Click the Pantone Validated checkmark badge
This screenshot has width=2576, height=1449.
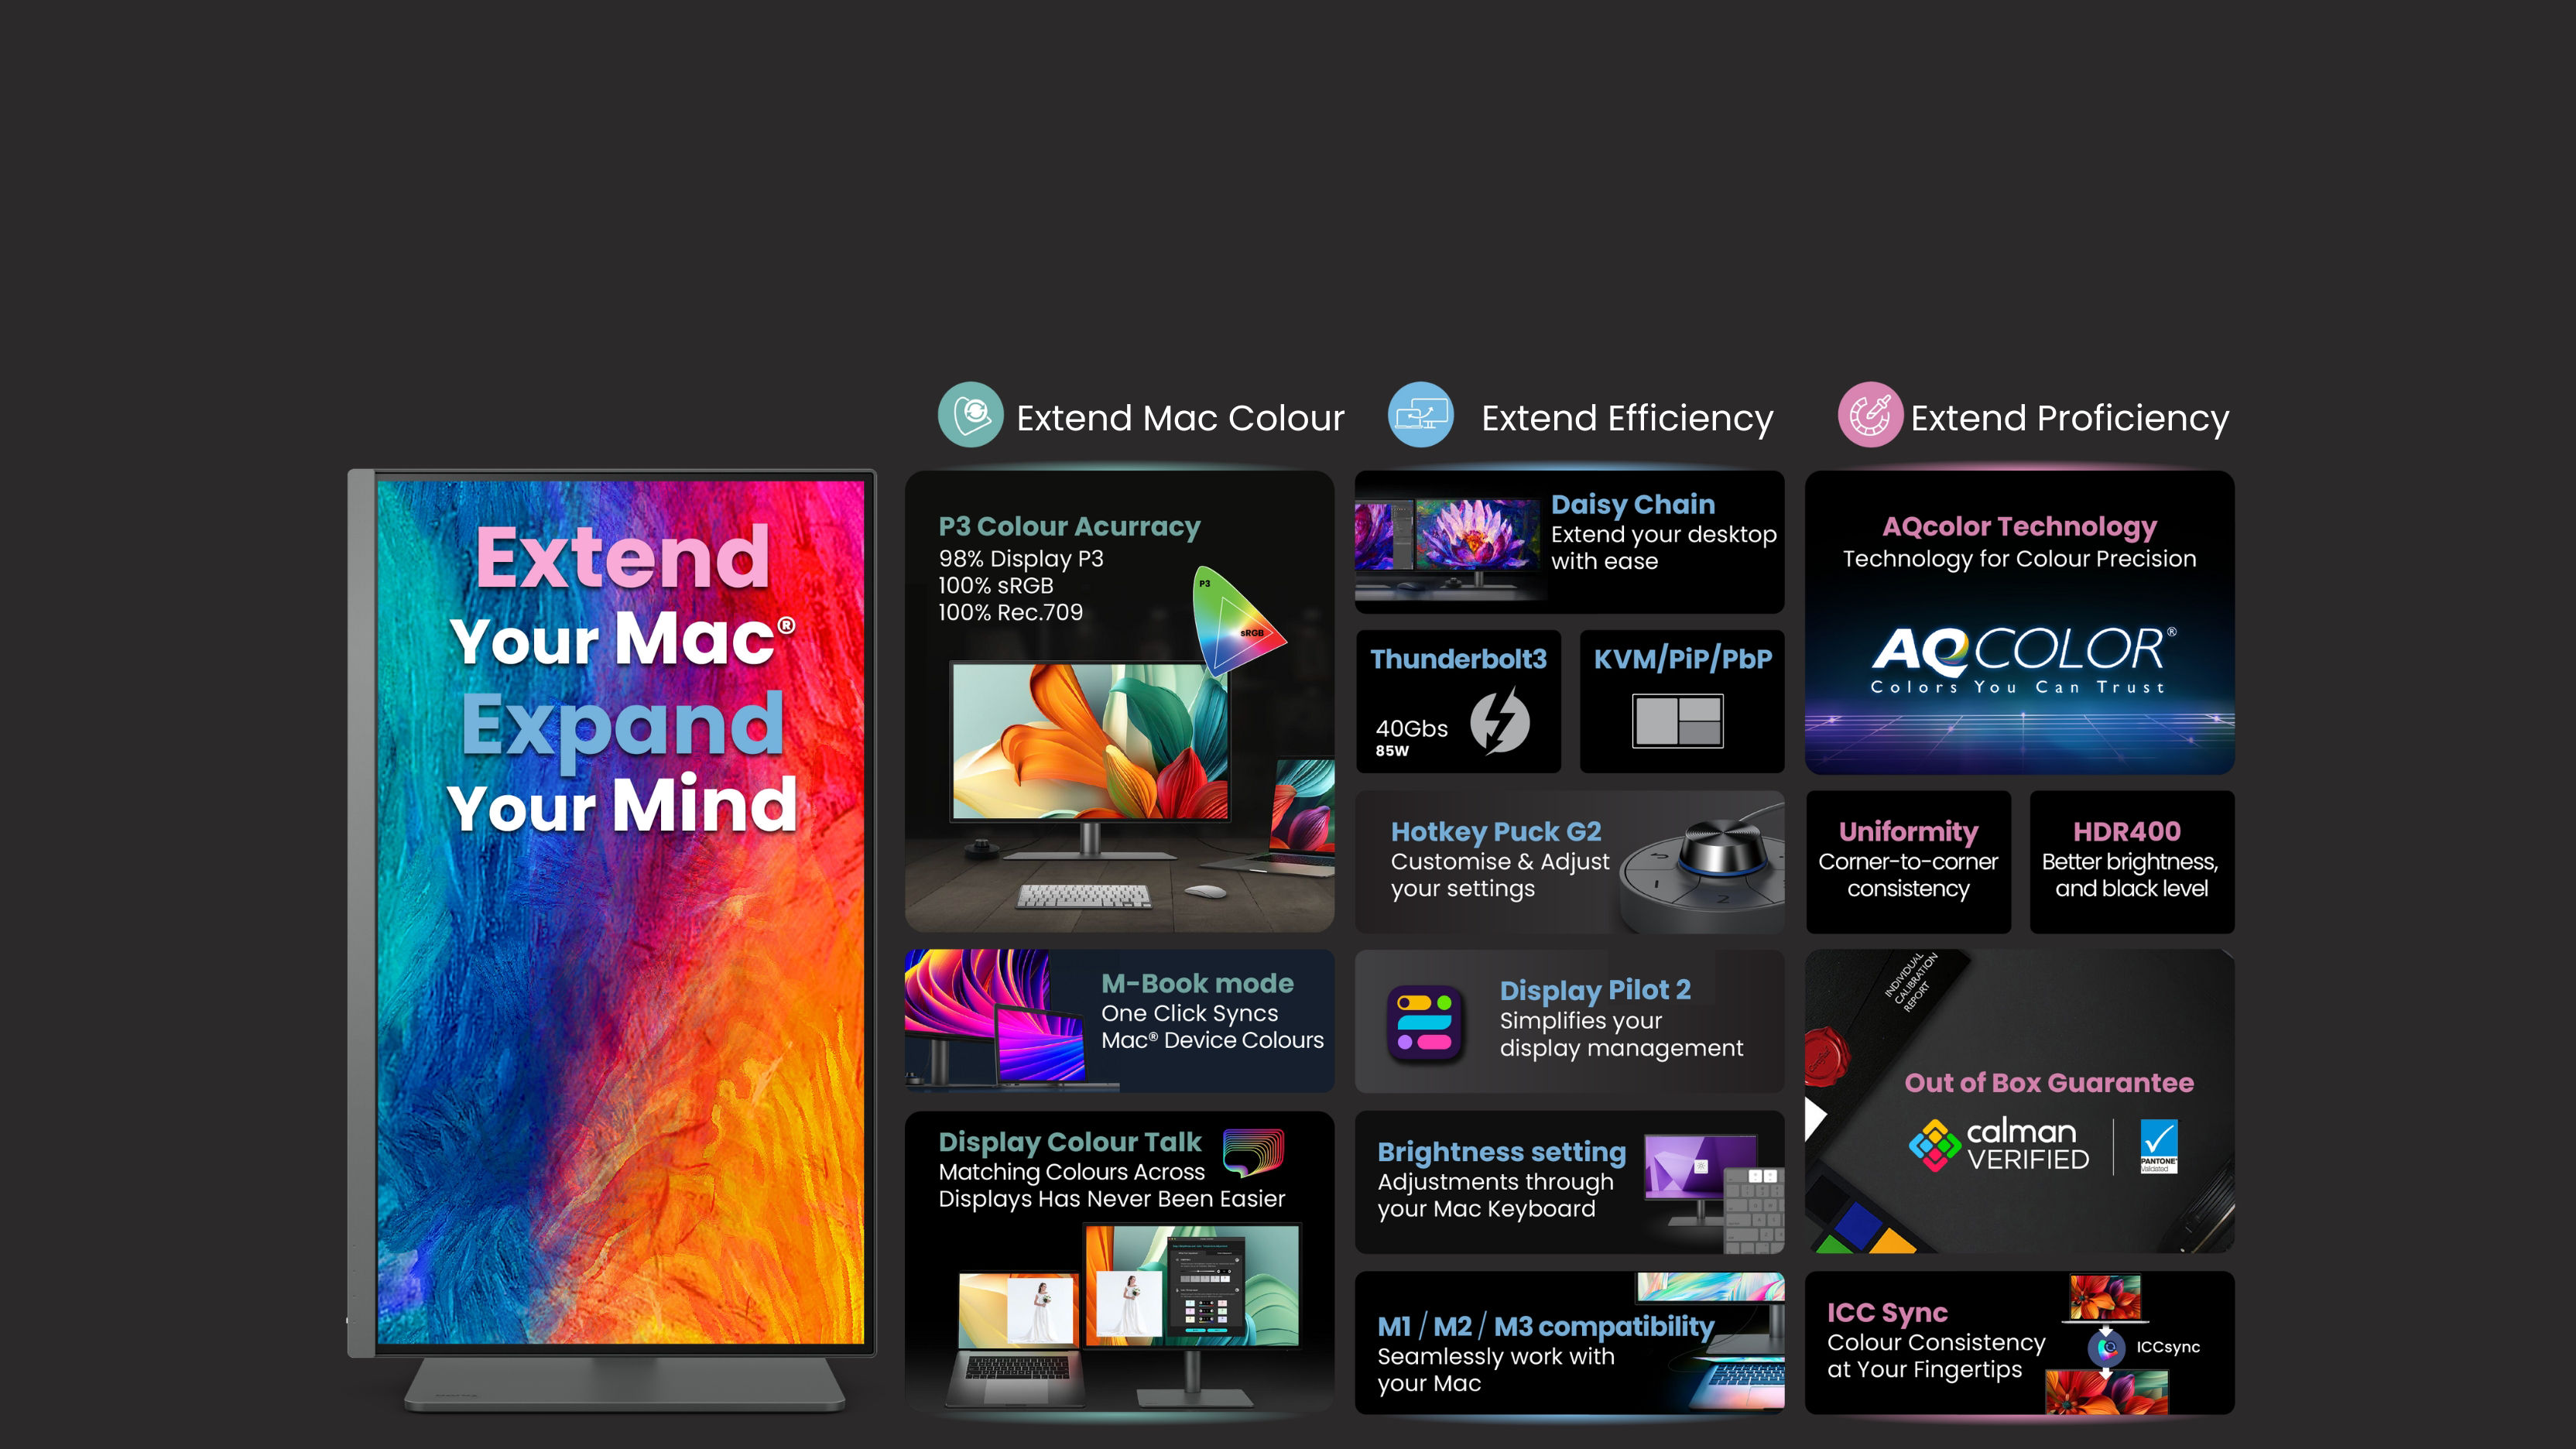[2158, 1146]
